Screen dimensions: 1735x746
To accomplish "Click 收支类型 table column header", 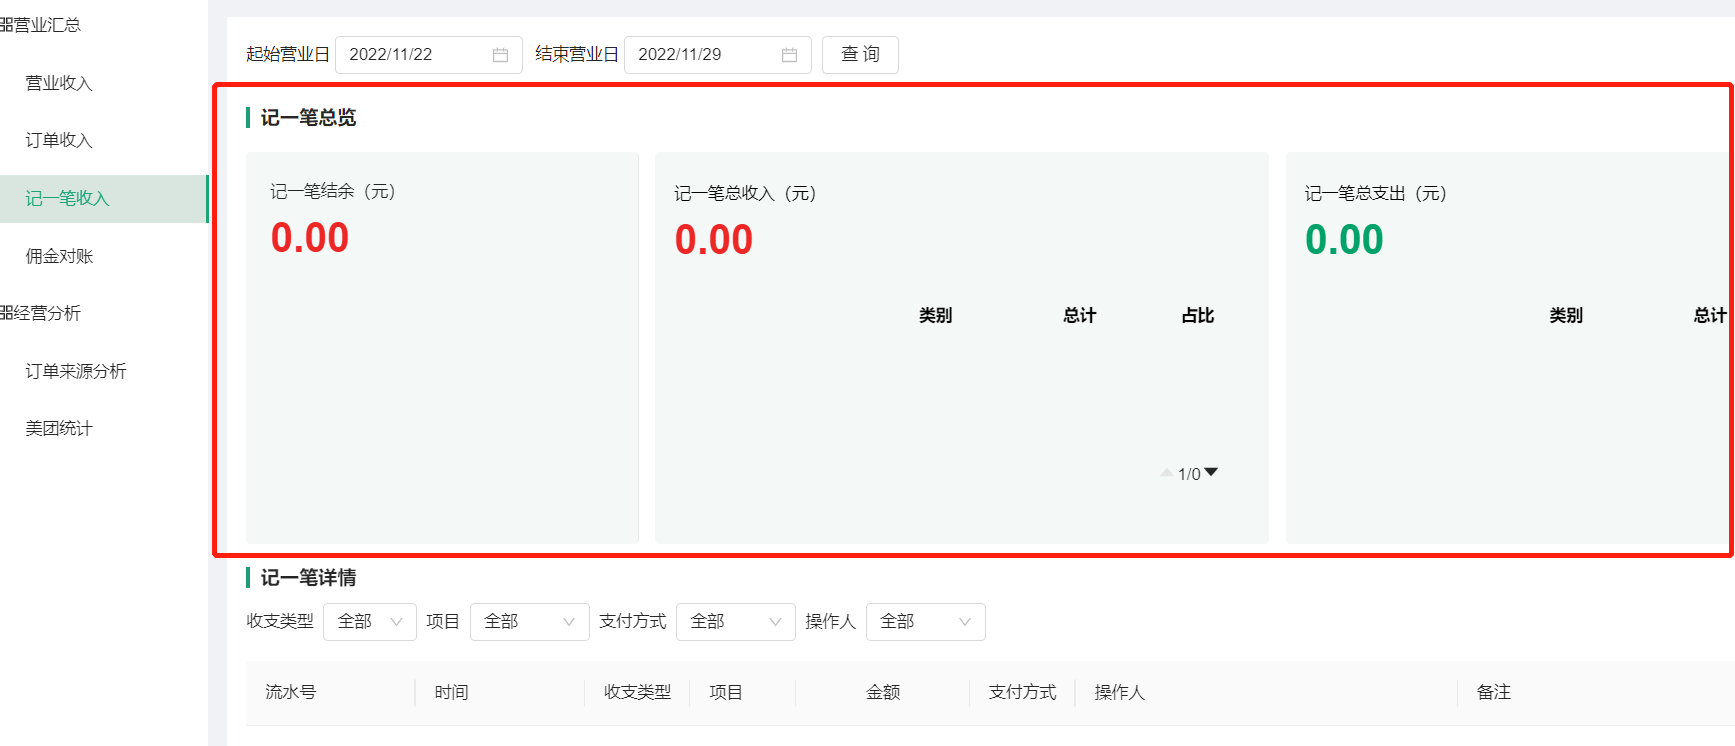I will (x=638, y=692).
